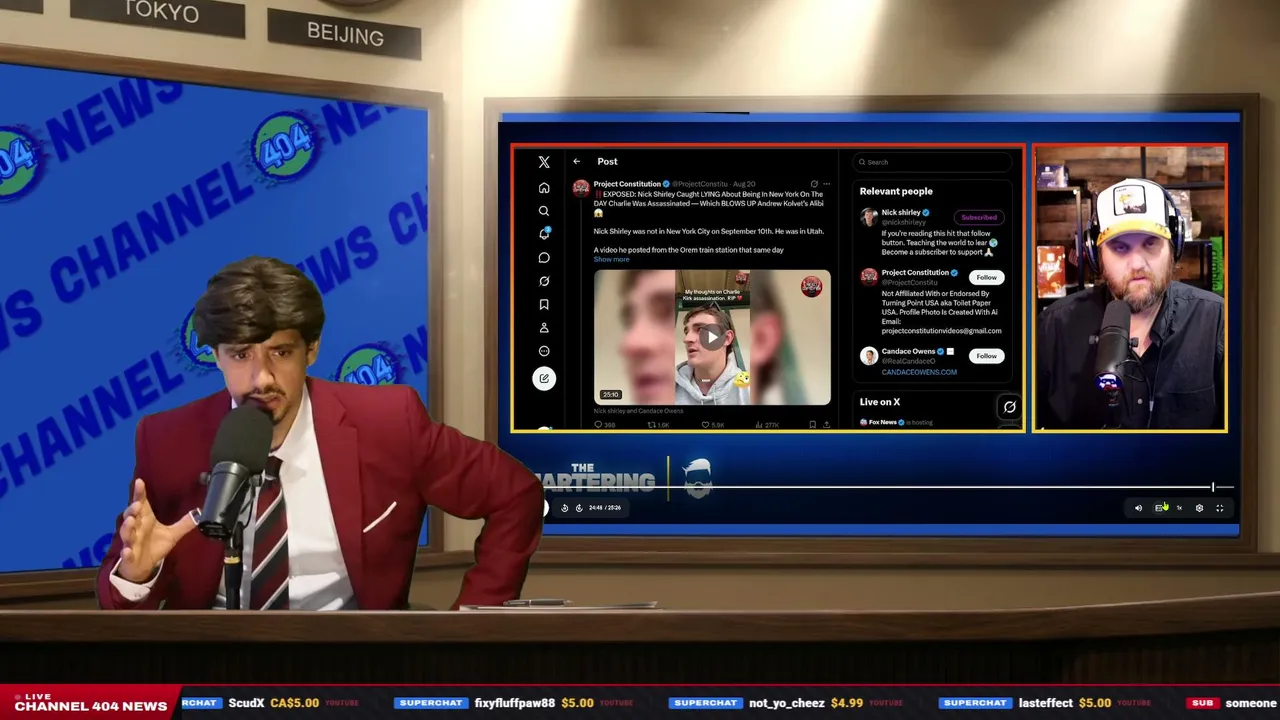The height and width of the screenshot is (720, 1280).
Task: Open the CANDACEOWENS.COM link
Action: pyautogui.click(x=919, y=372)
